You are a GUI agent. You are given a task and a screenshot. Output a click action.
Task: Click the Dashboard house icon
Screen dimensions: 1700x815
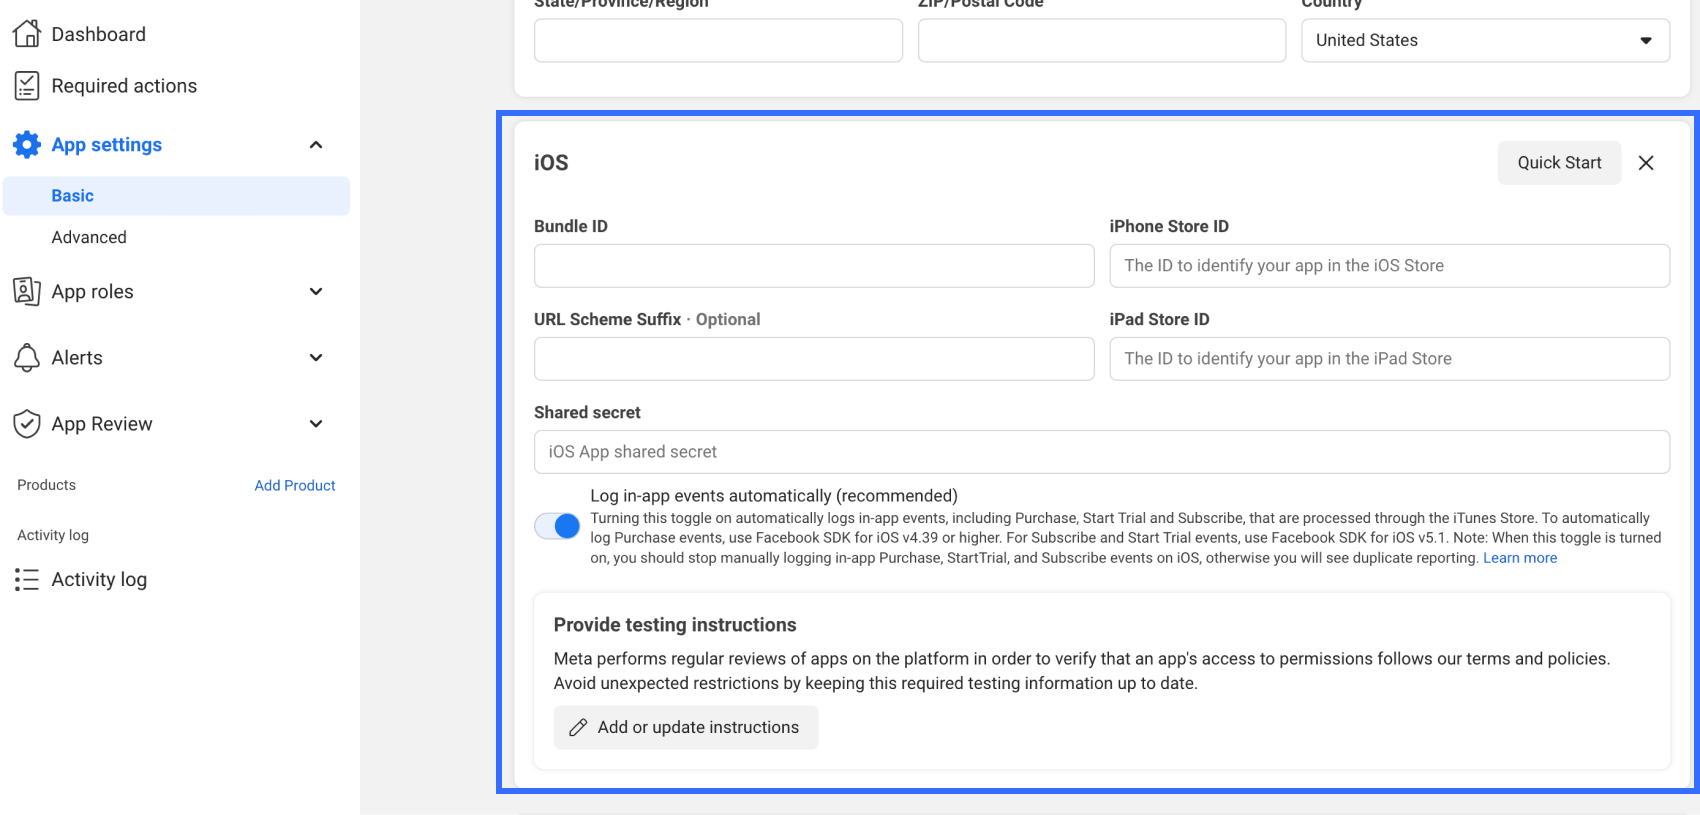[26, 34]
